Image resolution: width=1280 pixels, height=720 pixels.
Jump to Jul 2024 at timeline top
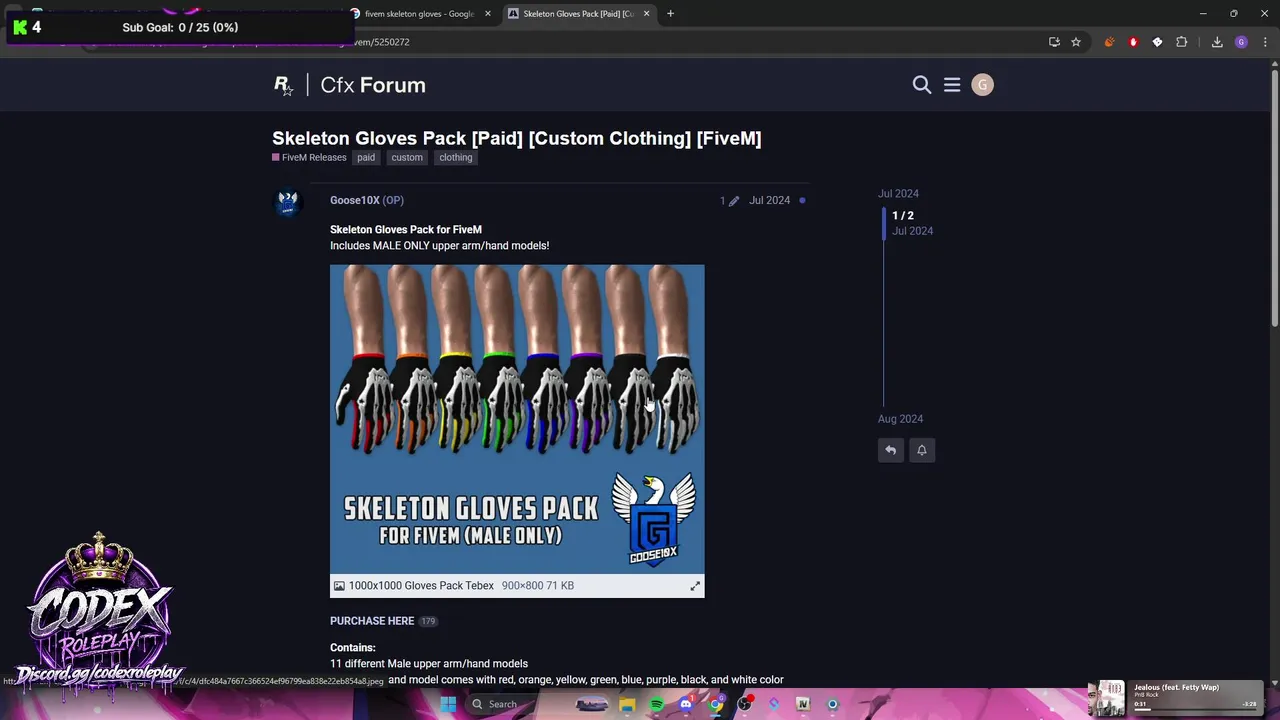(x=898, y=194)
